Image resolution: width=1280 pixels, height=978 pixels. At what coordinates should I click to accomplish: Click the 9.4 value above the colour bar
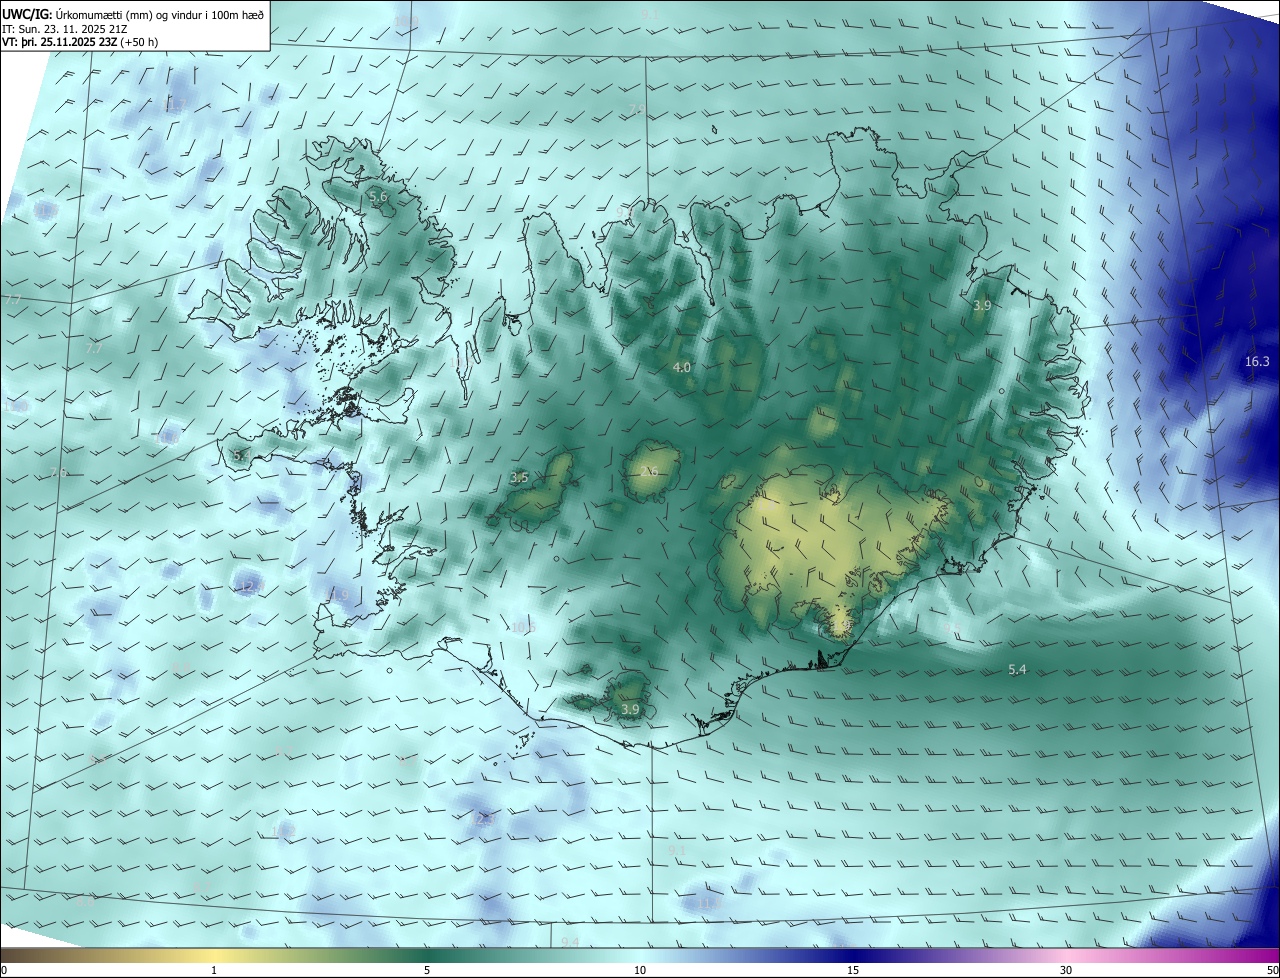(570, 942)
